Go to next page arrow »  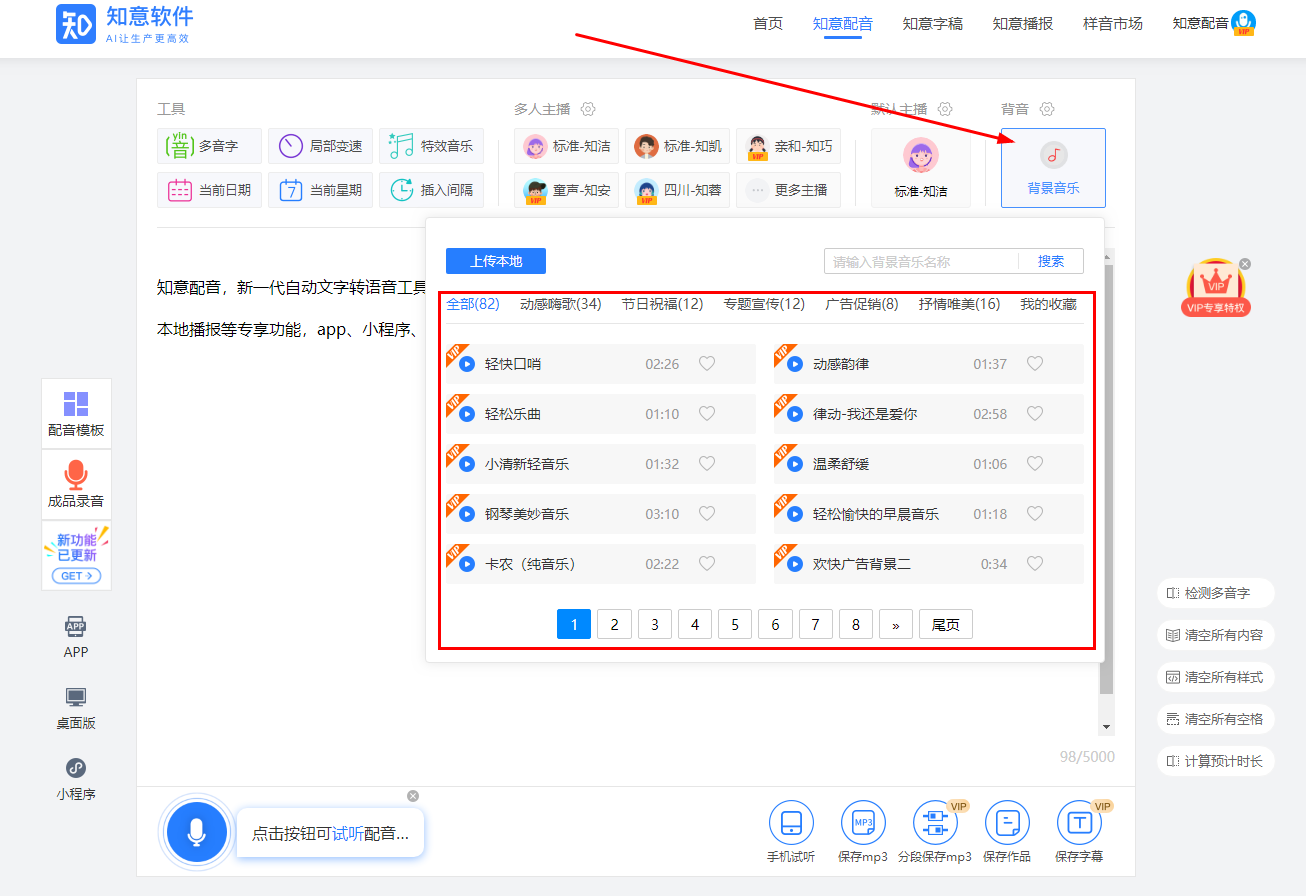click(895, 625)
